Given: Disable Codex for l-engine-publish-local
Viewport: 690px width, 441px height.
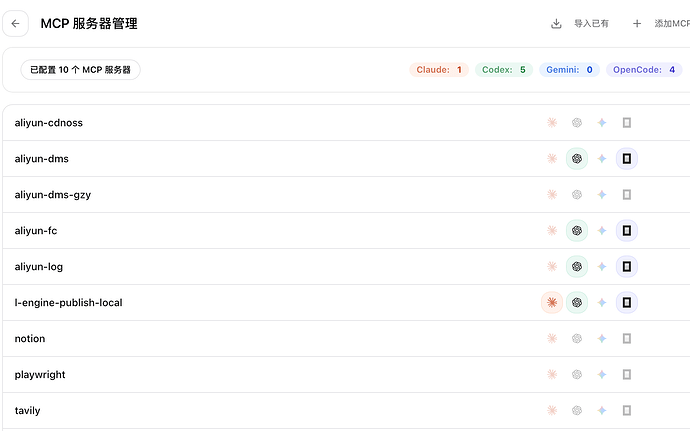Looking at the screenshot, I should 577,303.
